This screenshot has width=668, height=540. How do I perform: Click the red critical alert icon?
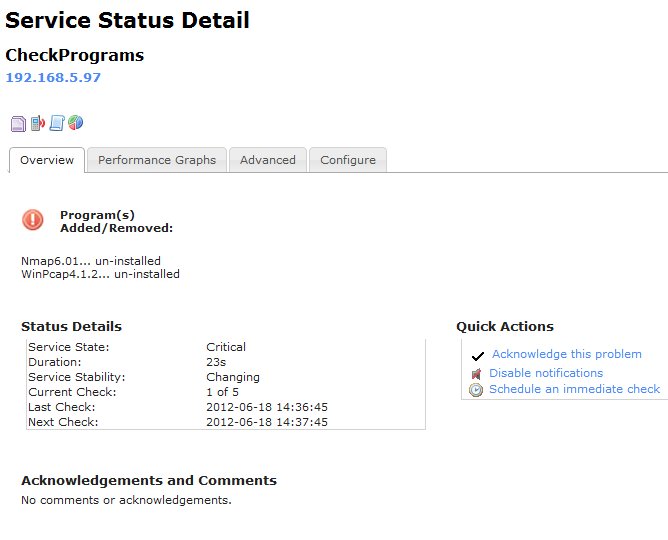coord(33,219)
